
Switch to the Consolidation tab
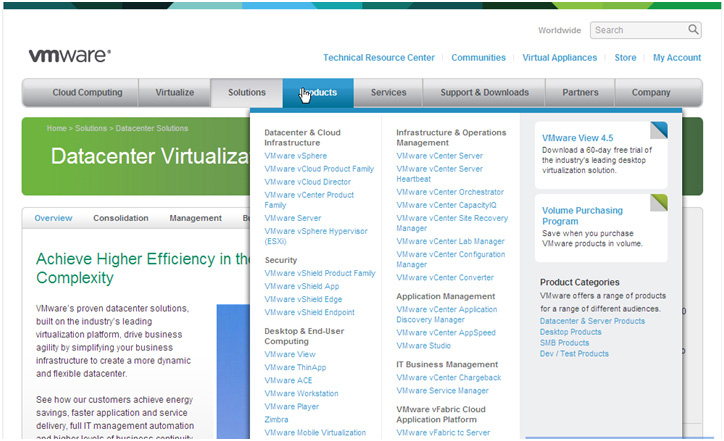pyautogui.click(x=121, y=218)
